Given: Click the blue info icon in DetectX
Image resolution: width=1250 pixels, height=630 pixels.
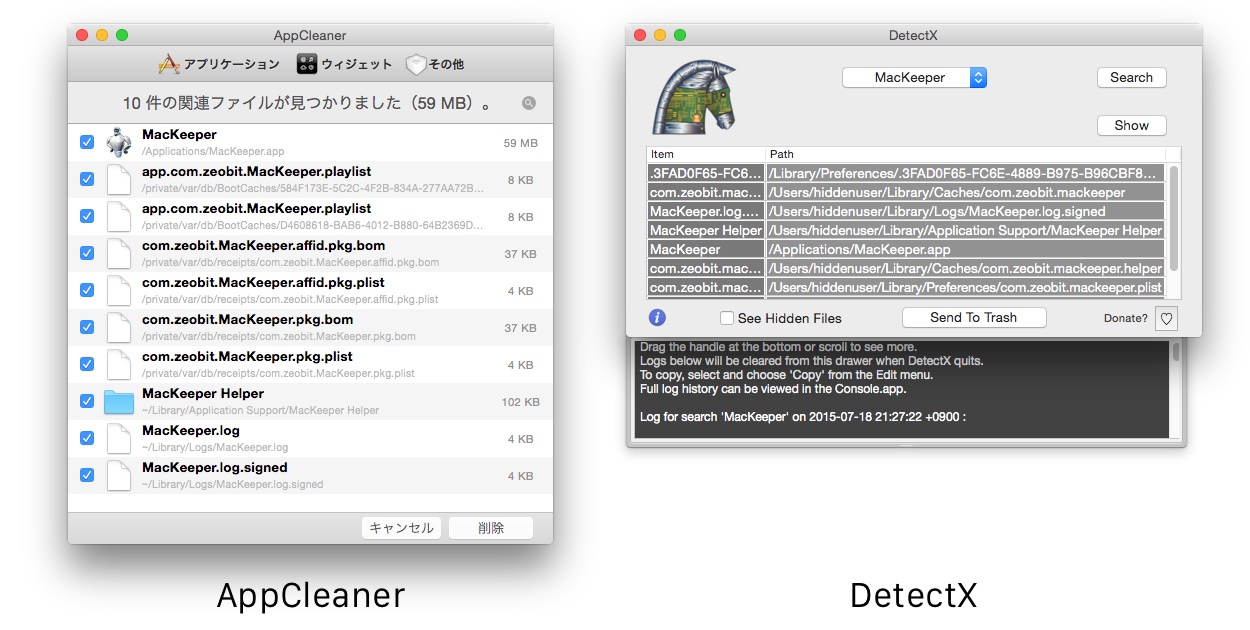Looking at the screenshot, I should 657,317.
